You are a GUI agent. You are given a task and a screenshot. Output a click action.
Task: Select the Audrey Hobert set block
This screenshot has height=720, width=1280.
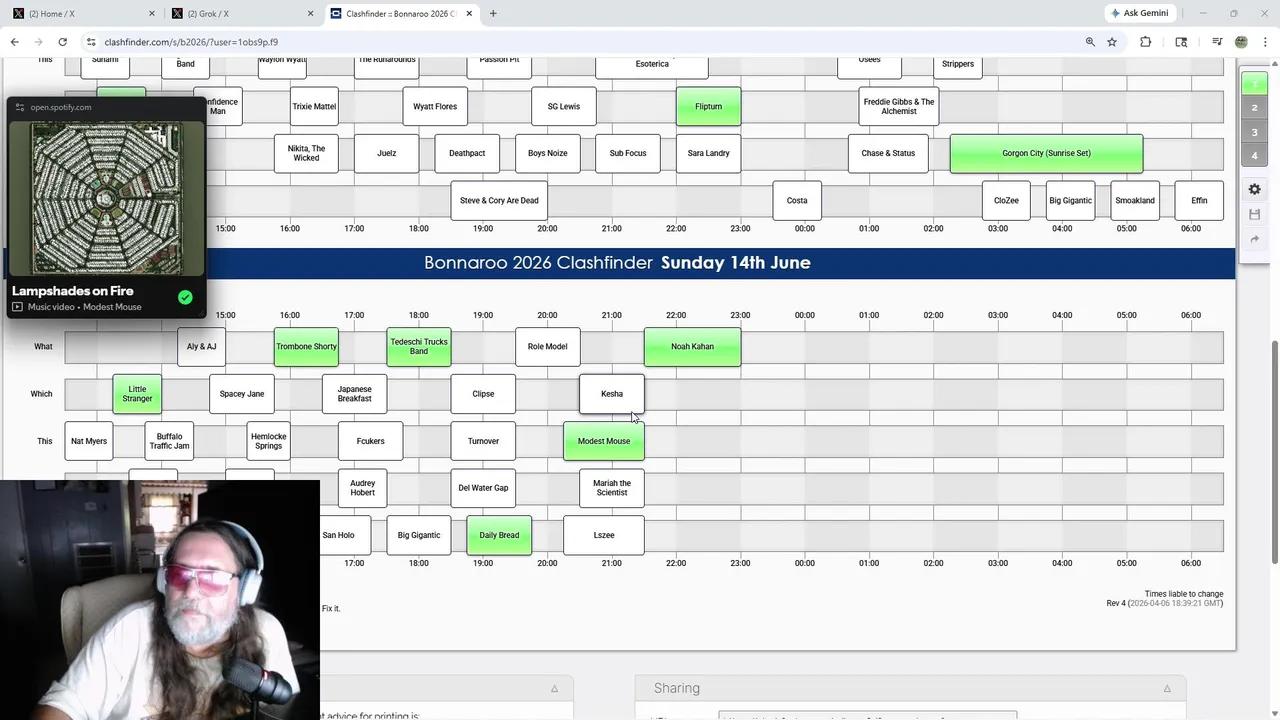point(362,488)
